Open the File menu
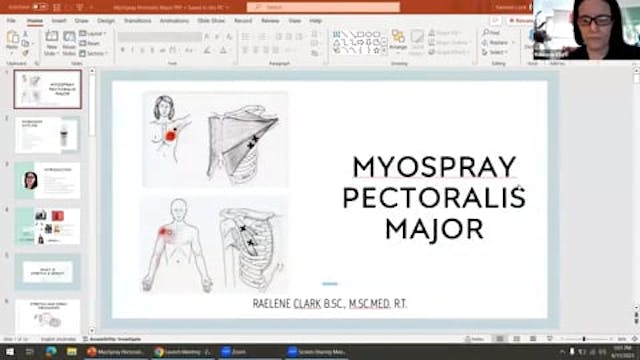This screenshot has height=360, width=640. click(x=11, y=20)
